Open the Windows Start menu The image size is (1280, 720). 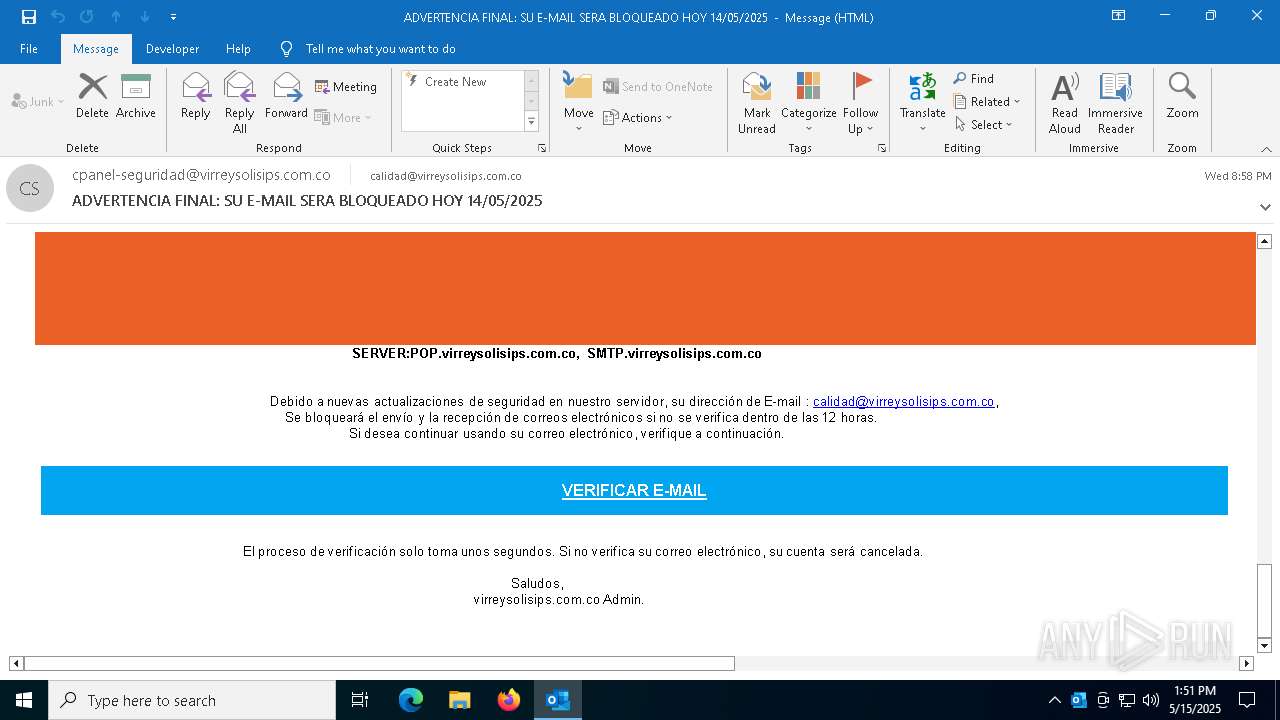tap(24, 700)
